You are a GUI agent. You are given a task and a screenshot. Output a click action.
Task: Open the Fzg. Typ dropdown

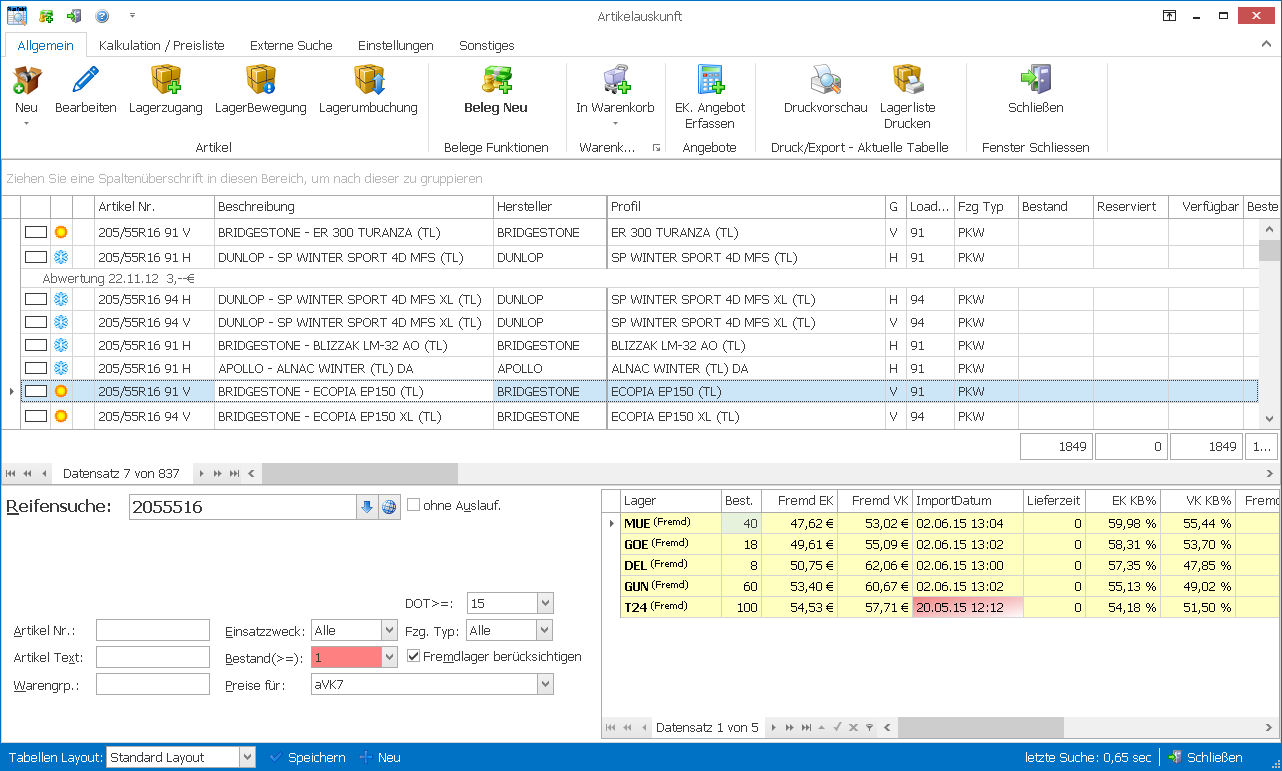click(545, 630)
